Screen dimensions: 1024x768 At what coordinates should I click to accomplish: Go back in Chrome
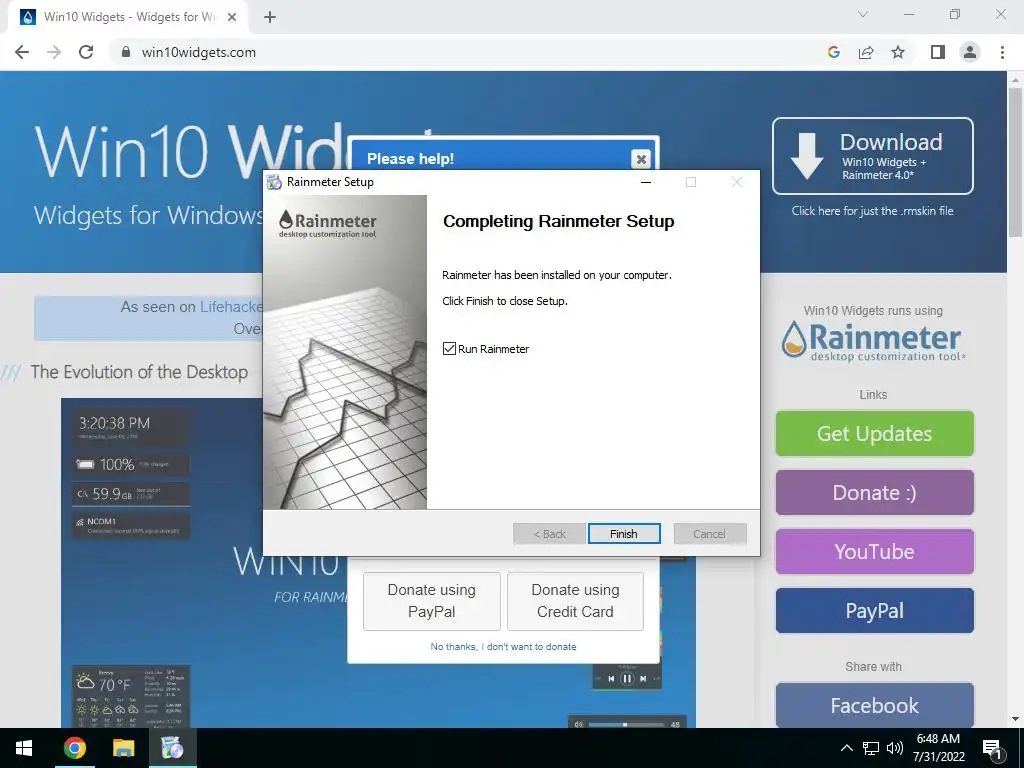click(22, 52)
